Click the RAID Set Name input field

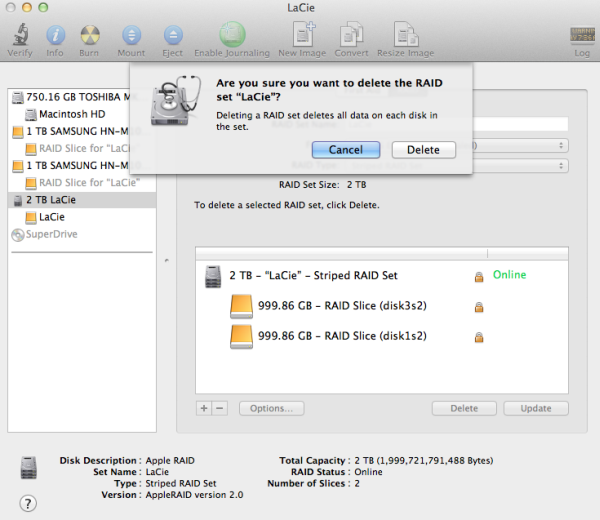[x=520, y=124]
